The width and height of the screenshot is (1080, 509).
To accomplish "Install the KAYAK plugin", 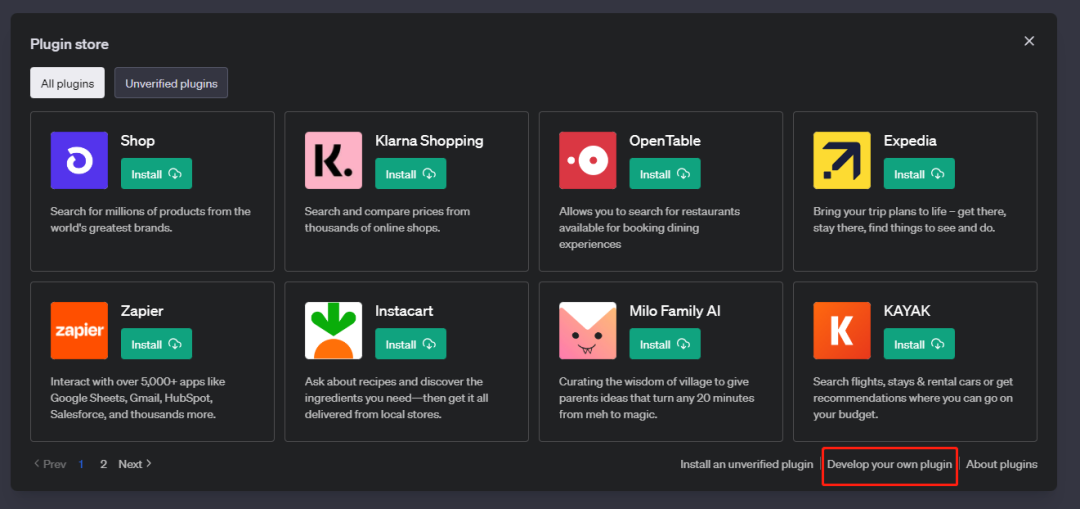I will pos(919,344).
